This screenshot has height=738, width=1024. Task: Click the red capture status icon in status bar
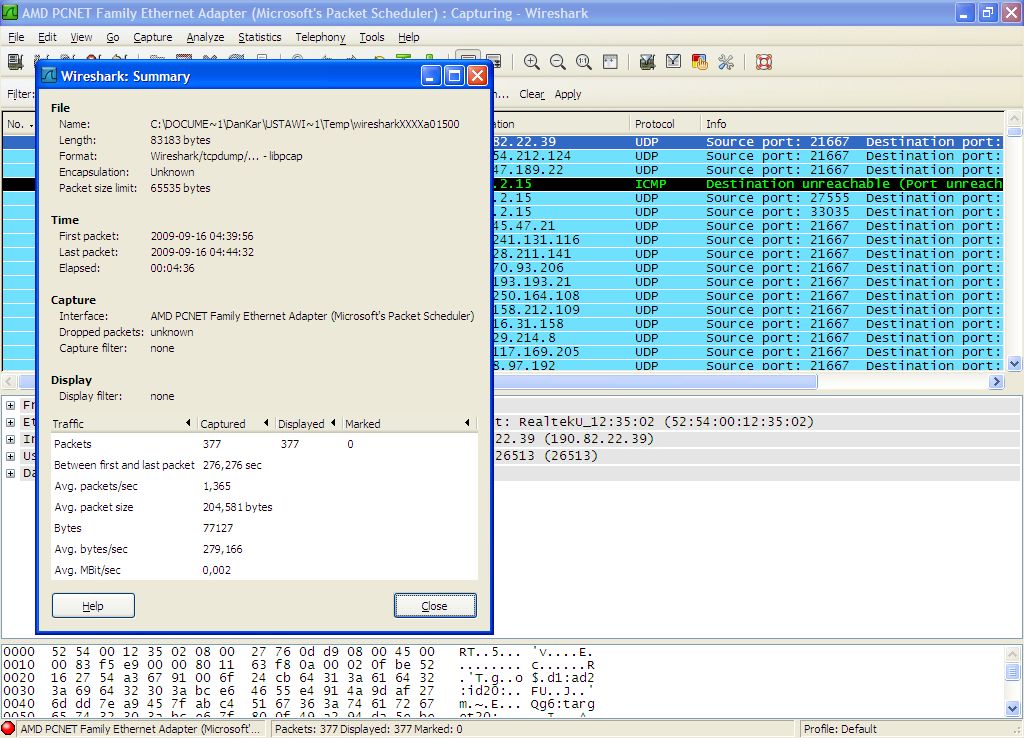(x=8, y=729)
